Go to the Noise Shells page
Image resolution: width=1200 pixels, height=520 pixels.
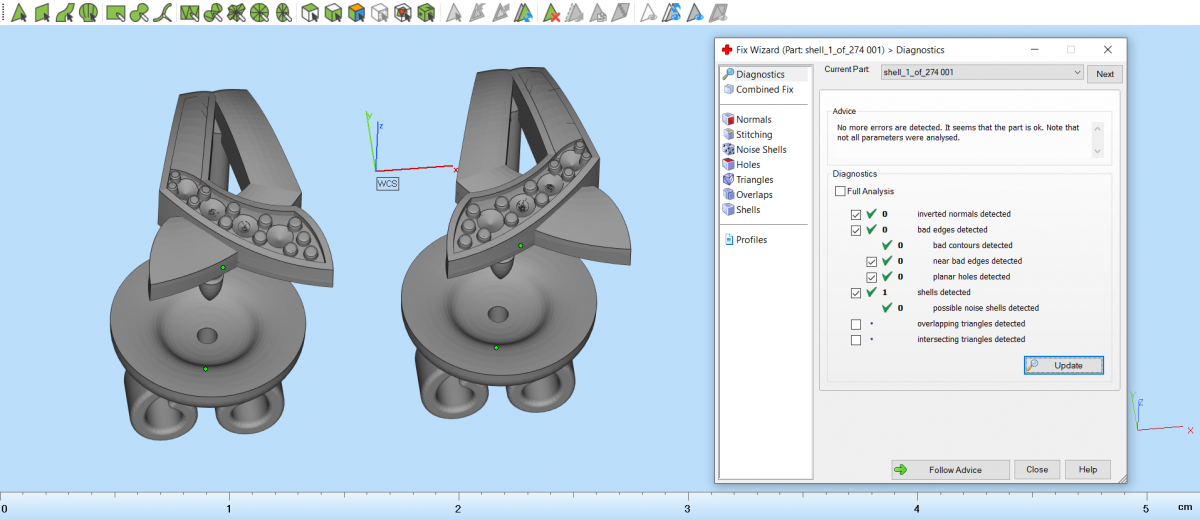(x=761, y=150)
